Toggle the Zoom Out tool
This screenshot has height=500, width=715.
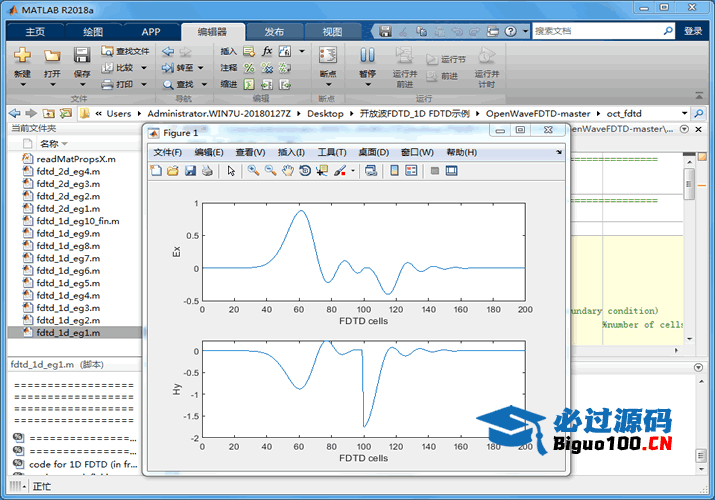point(271,171)
